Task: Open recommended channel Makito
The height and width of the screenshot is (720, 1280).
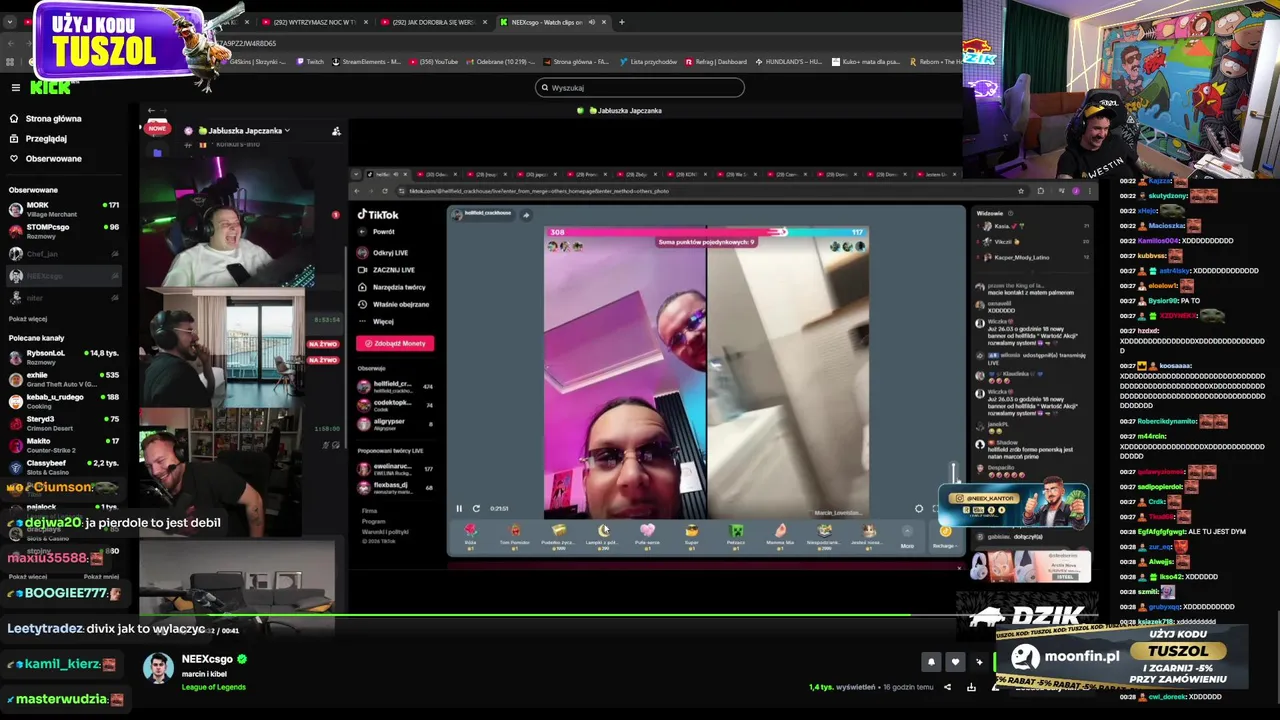Action: 62,445
